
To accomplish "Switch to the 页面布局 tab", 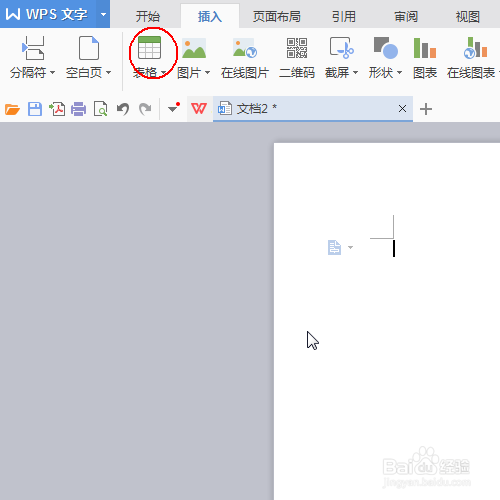I will 277,16.
